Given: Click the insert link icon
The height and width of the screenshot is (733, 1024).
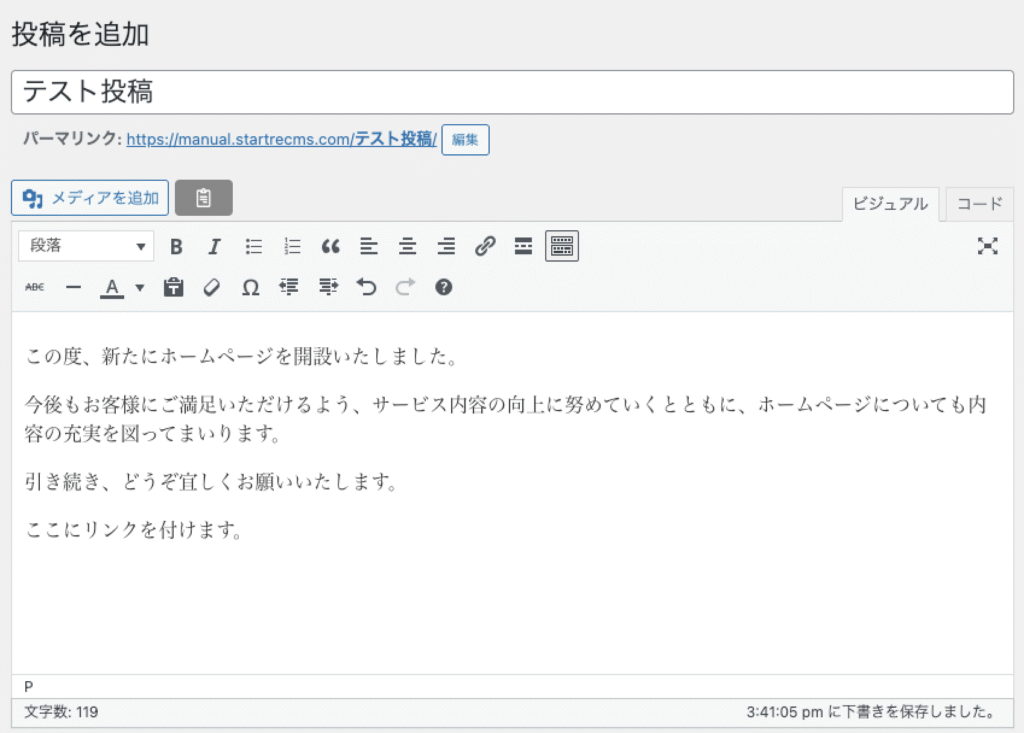Looking at the screenshot, I should click(485, 247).
